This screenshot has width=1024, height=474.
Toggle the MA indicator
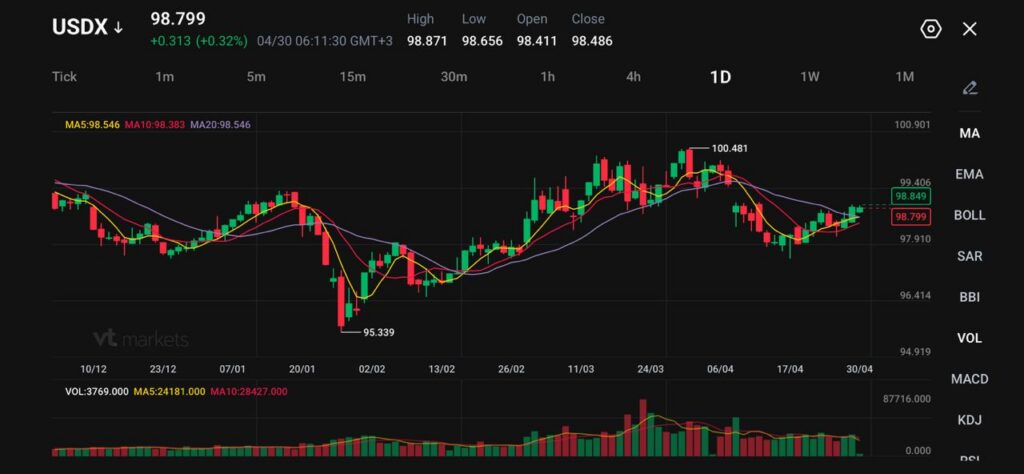pyautogui.click(x=969, y=133)
